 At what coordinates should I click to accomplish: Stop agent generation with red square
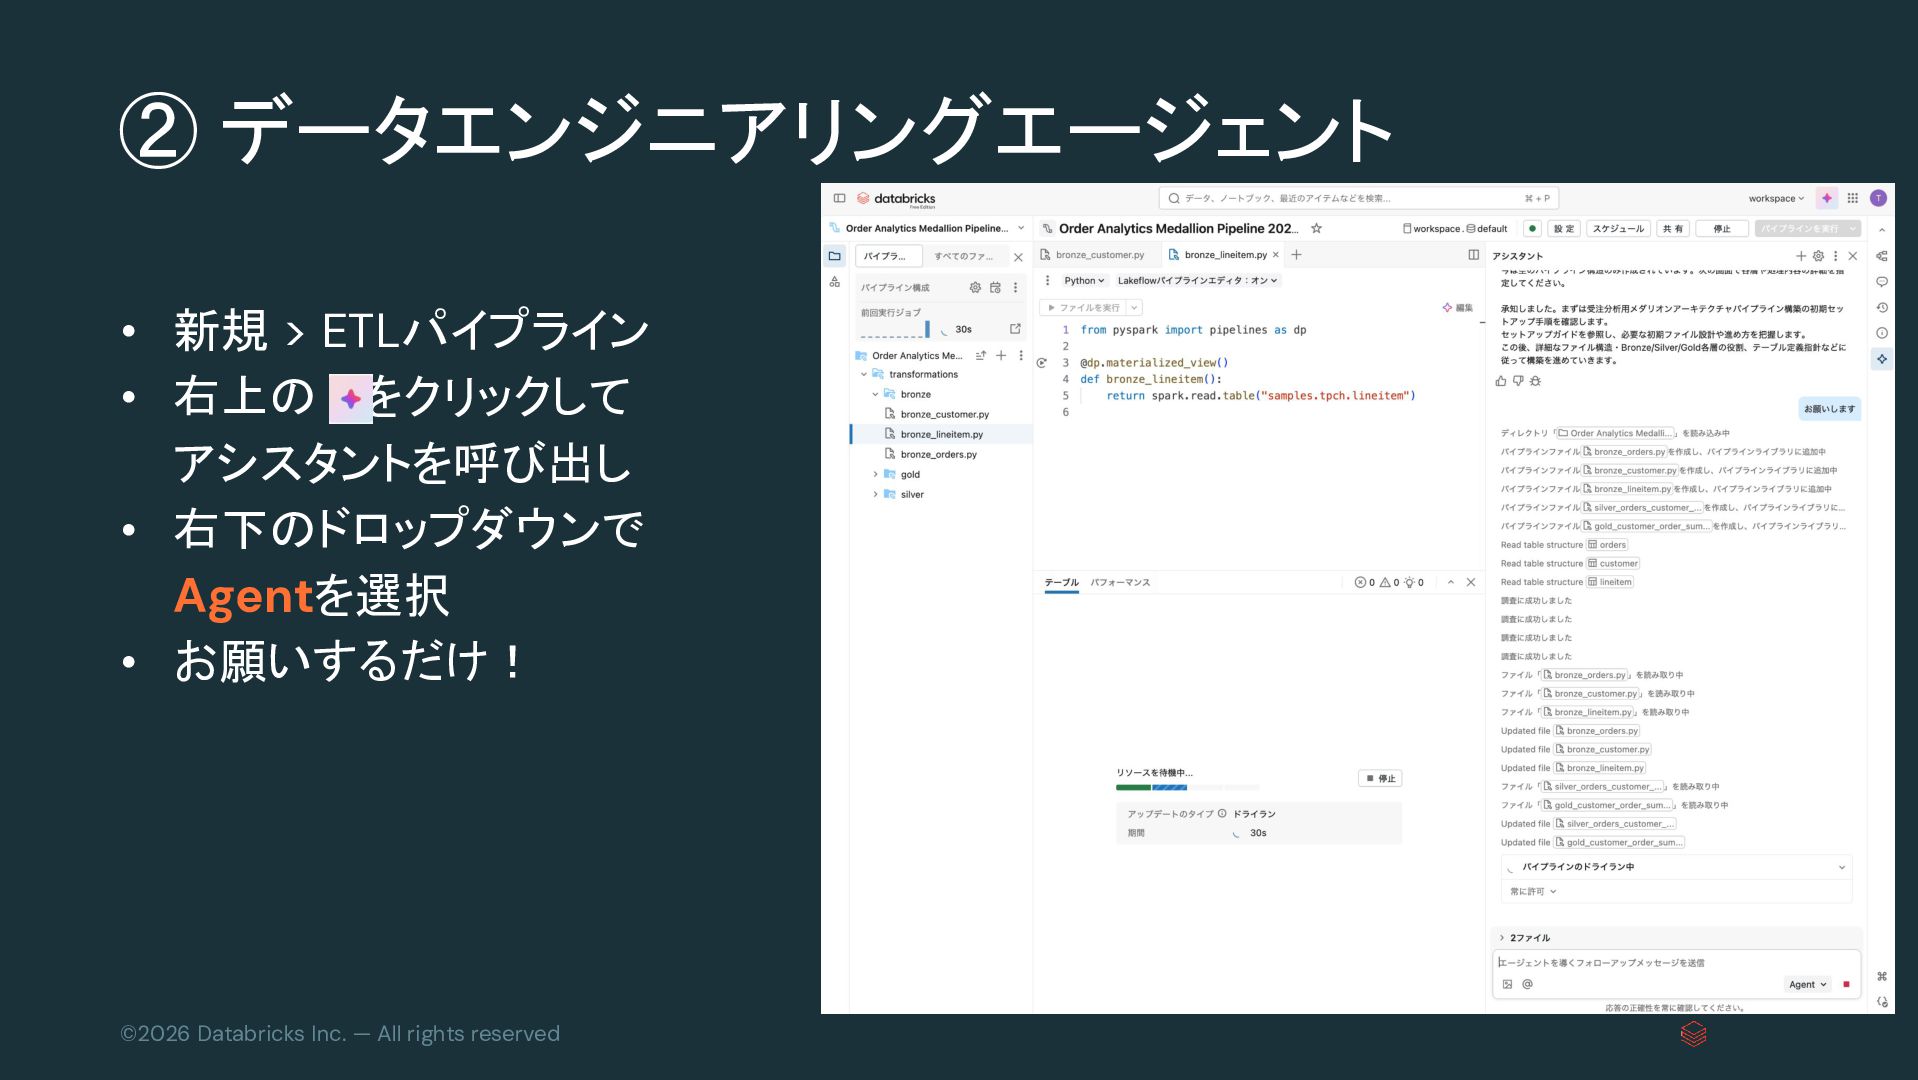click(1846, 985)
